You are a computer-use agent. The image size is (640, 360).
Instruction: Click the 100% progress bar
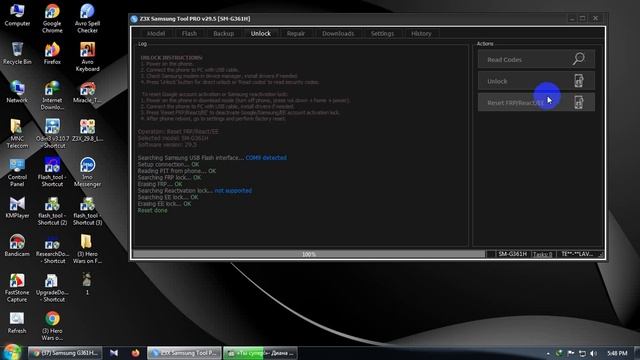[309, 254]
